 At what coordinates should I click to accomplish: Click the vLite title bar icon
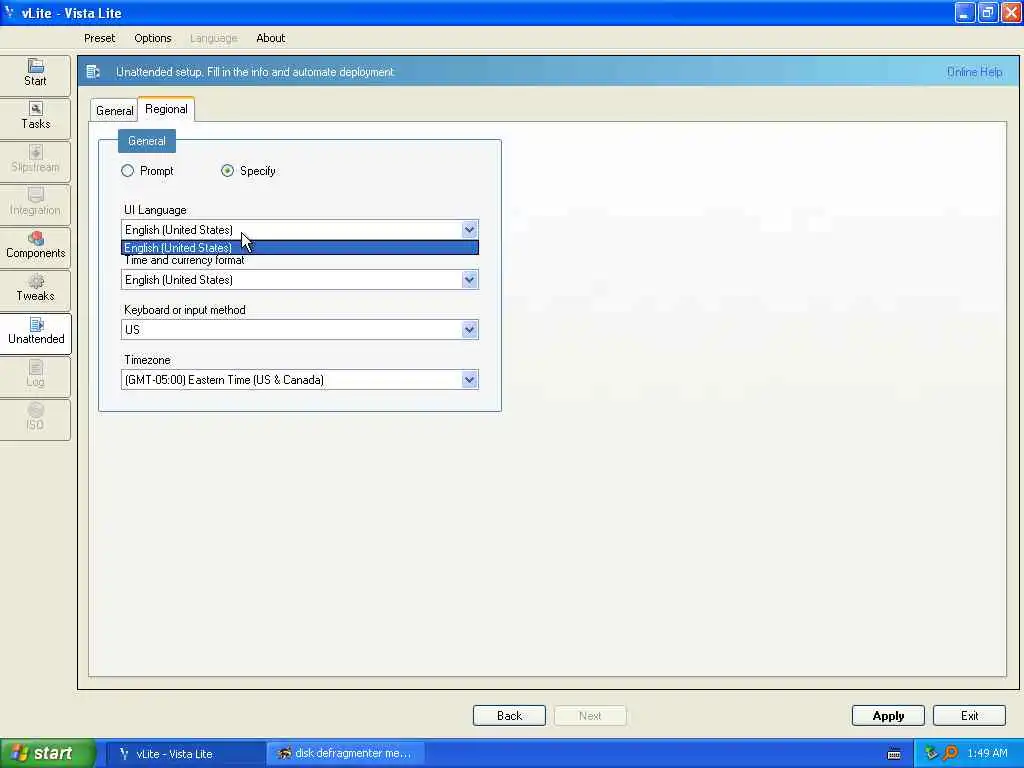click(x=8, y=12)
